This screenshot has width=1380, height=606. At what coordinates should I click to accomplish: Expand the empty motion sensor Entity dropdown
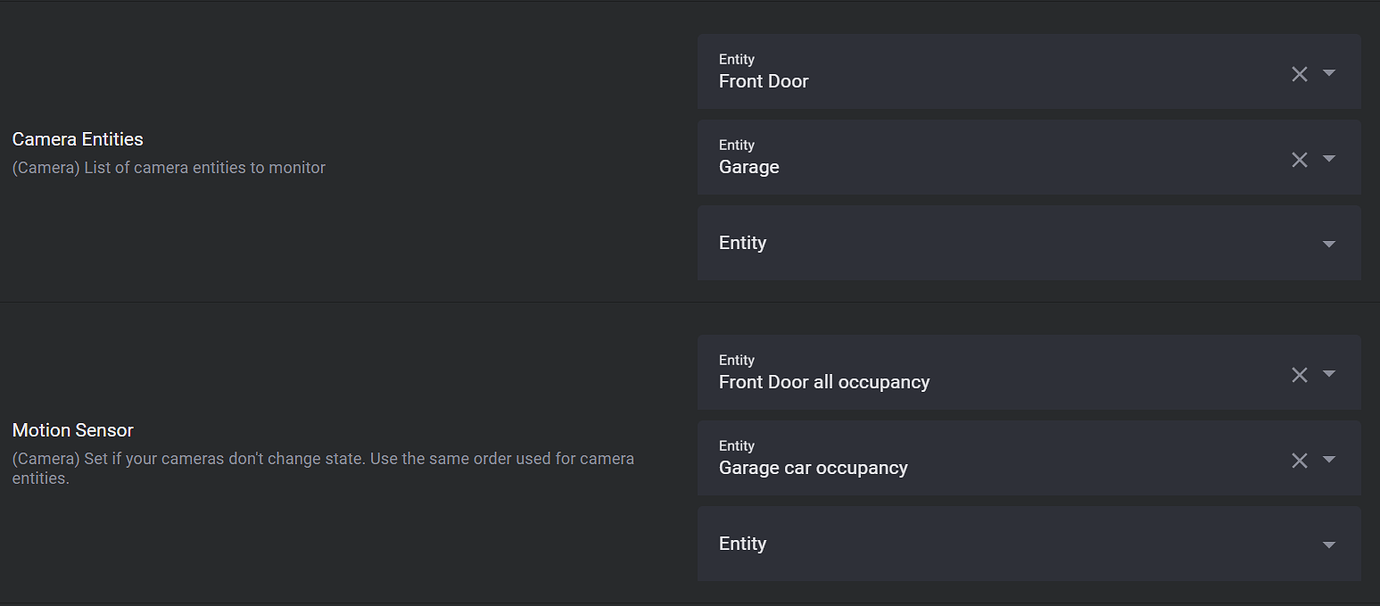click(1329, 544)
